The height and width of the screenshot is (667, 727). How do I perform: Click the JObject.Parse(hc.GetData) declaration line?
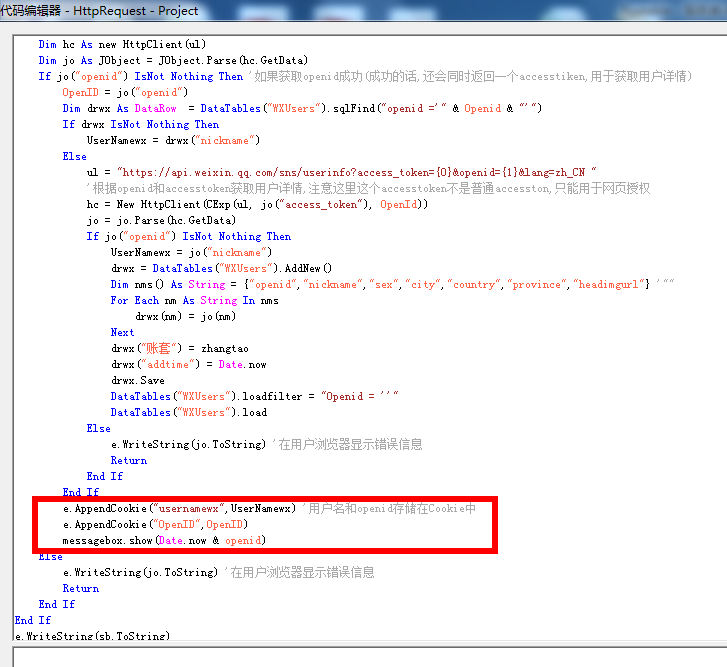tap(173, 60)
